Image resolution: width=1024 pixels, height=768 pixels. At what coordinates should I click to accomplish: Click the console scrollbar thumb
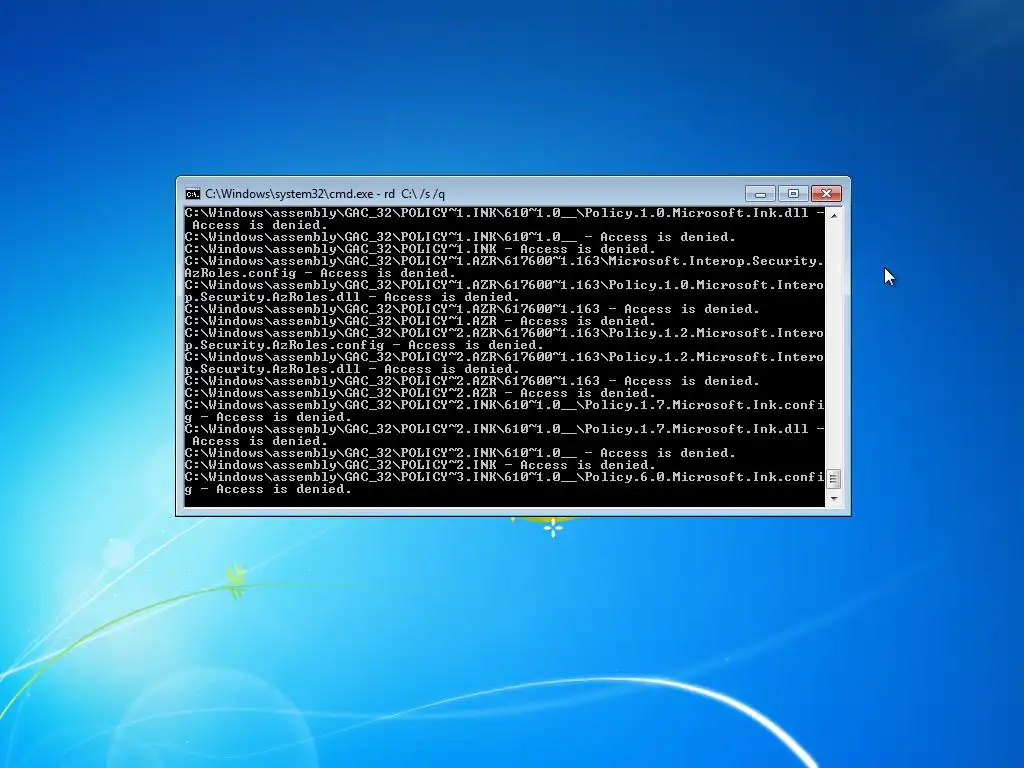(833, 479)
